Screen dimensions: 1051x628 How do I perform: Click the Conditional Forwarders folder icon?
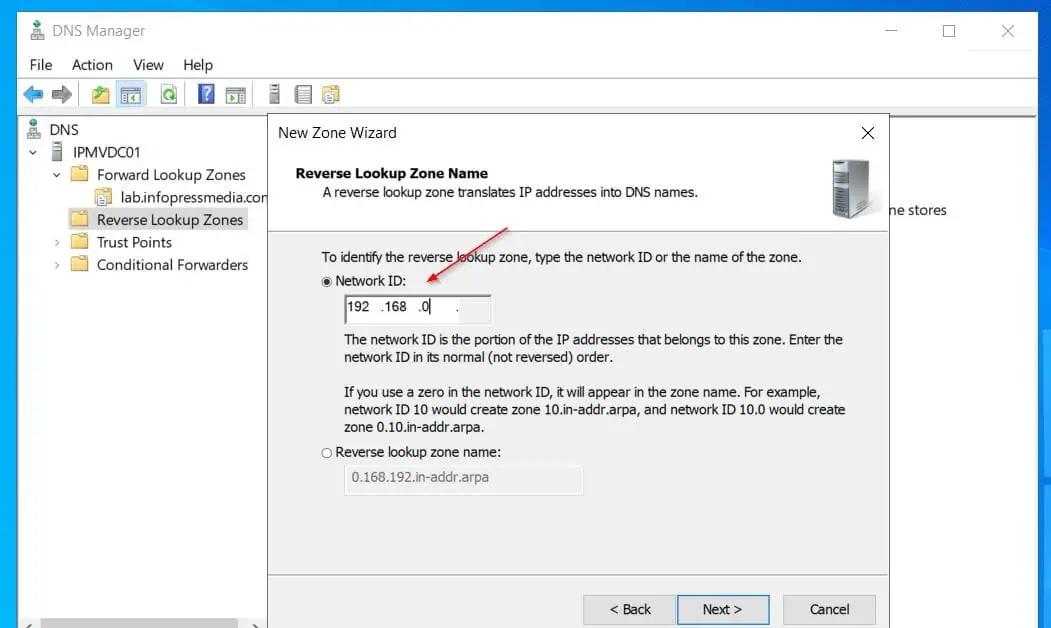[x=80, y=263]
